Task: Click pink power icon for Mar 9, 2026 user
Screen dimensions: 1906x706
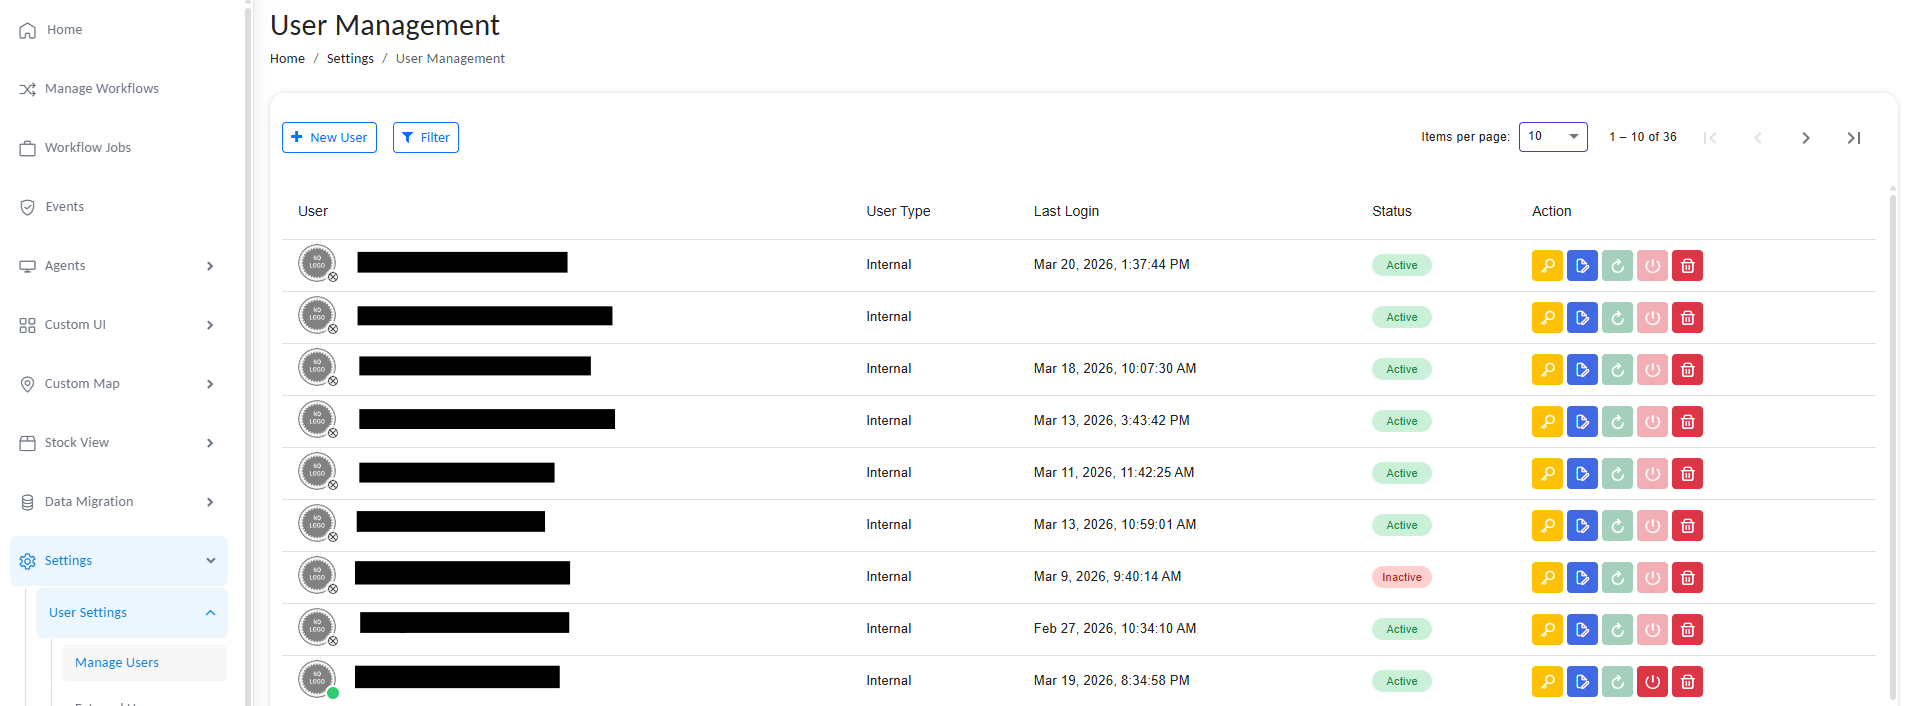Action: click(1652, 577)
